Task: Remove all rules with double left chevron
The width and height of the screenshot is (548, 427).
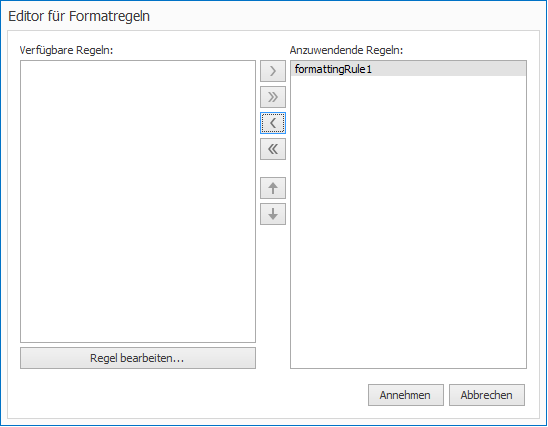Action: click(273, 149)
